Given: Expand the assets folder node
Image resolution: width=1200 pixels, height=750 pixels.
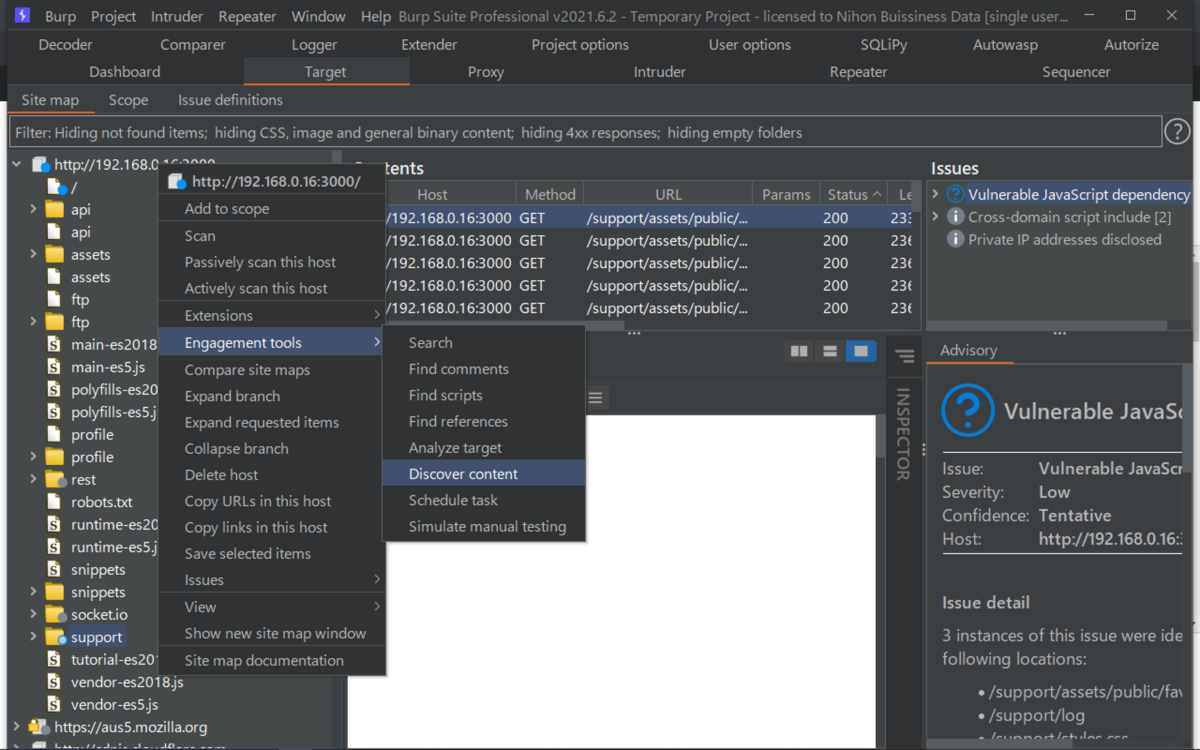Looking at the screenshot, I should coord(33,254).
